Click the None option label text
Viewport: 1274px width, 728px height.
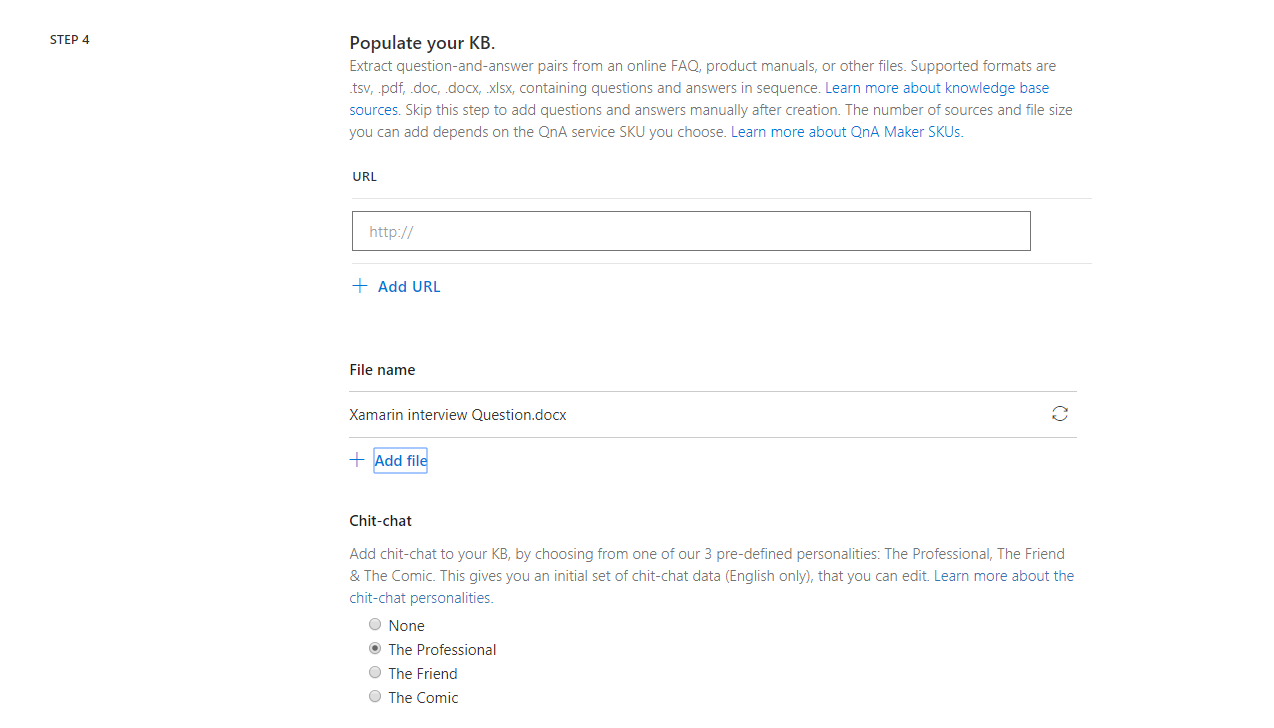(x=406, y=626)
